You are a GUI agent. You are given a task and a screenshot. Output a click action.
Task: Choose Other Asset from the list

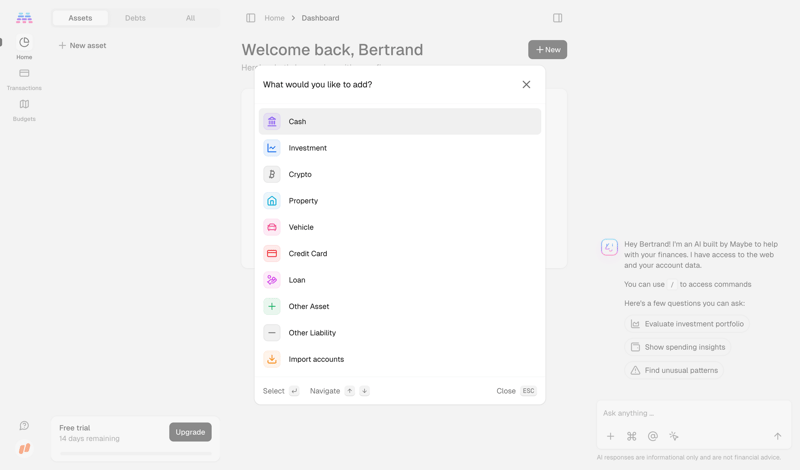pyautogui.click(x=399, y=306)
